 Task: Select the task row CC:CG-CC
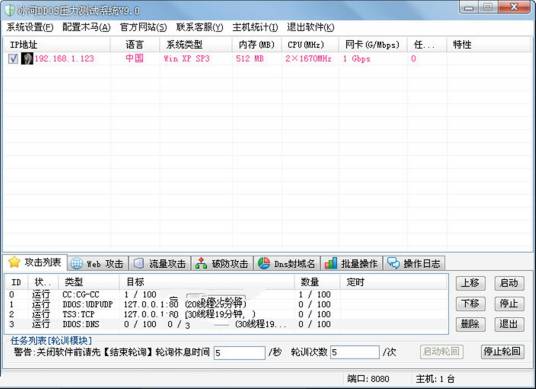coord(226,294)
